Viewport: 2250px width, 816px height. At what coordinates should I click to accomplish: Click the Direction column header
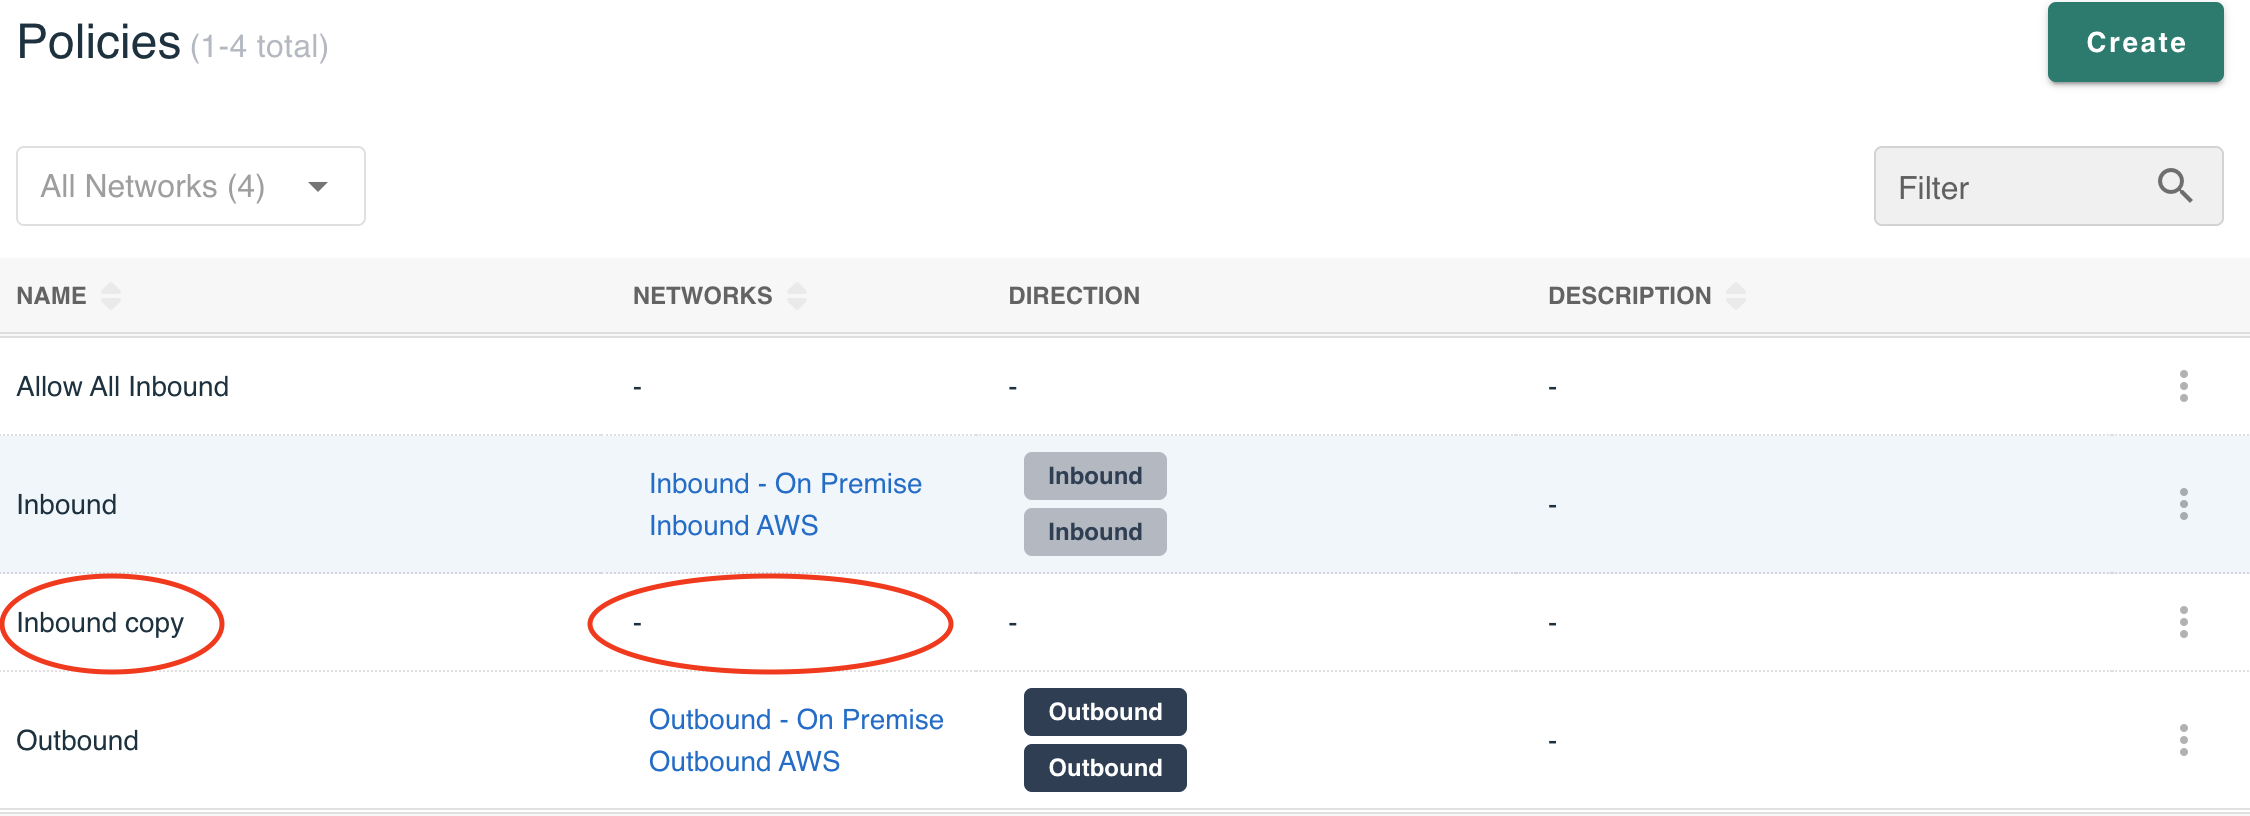[1074, 295]
